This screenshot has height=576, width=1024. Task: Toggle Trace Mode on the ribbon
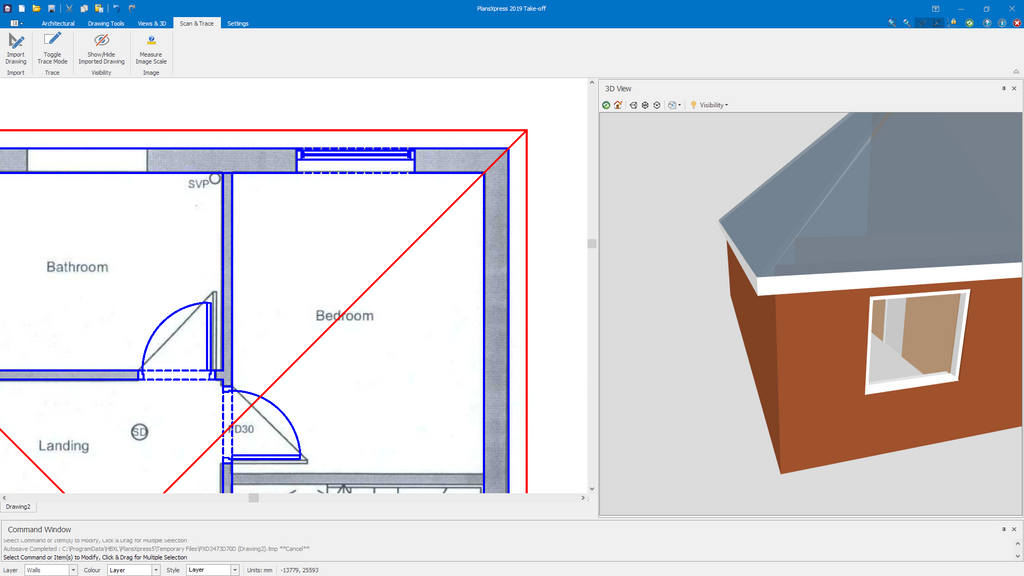click(52, 47)
